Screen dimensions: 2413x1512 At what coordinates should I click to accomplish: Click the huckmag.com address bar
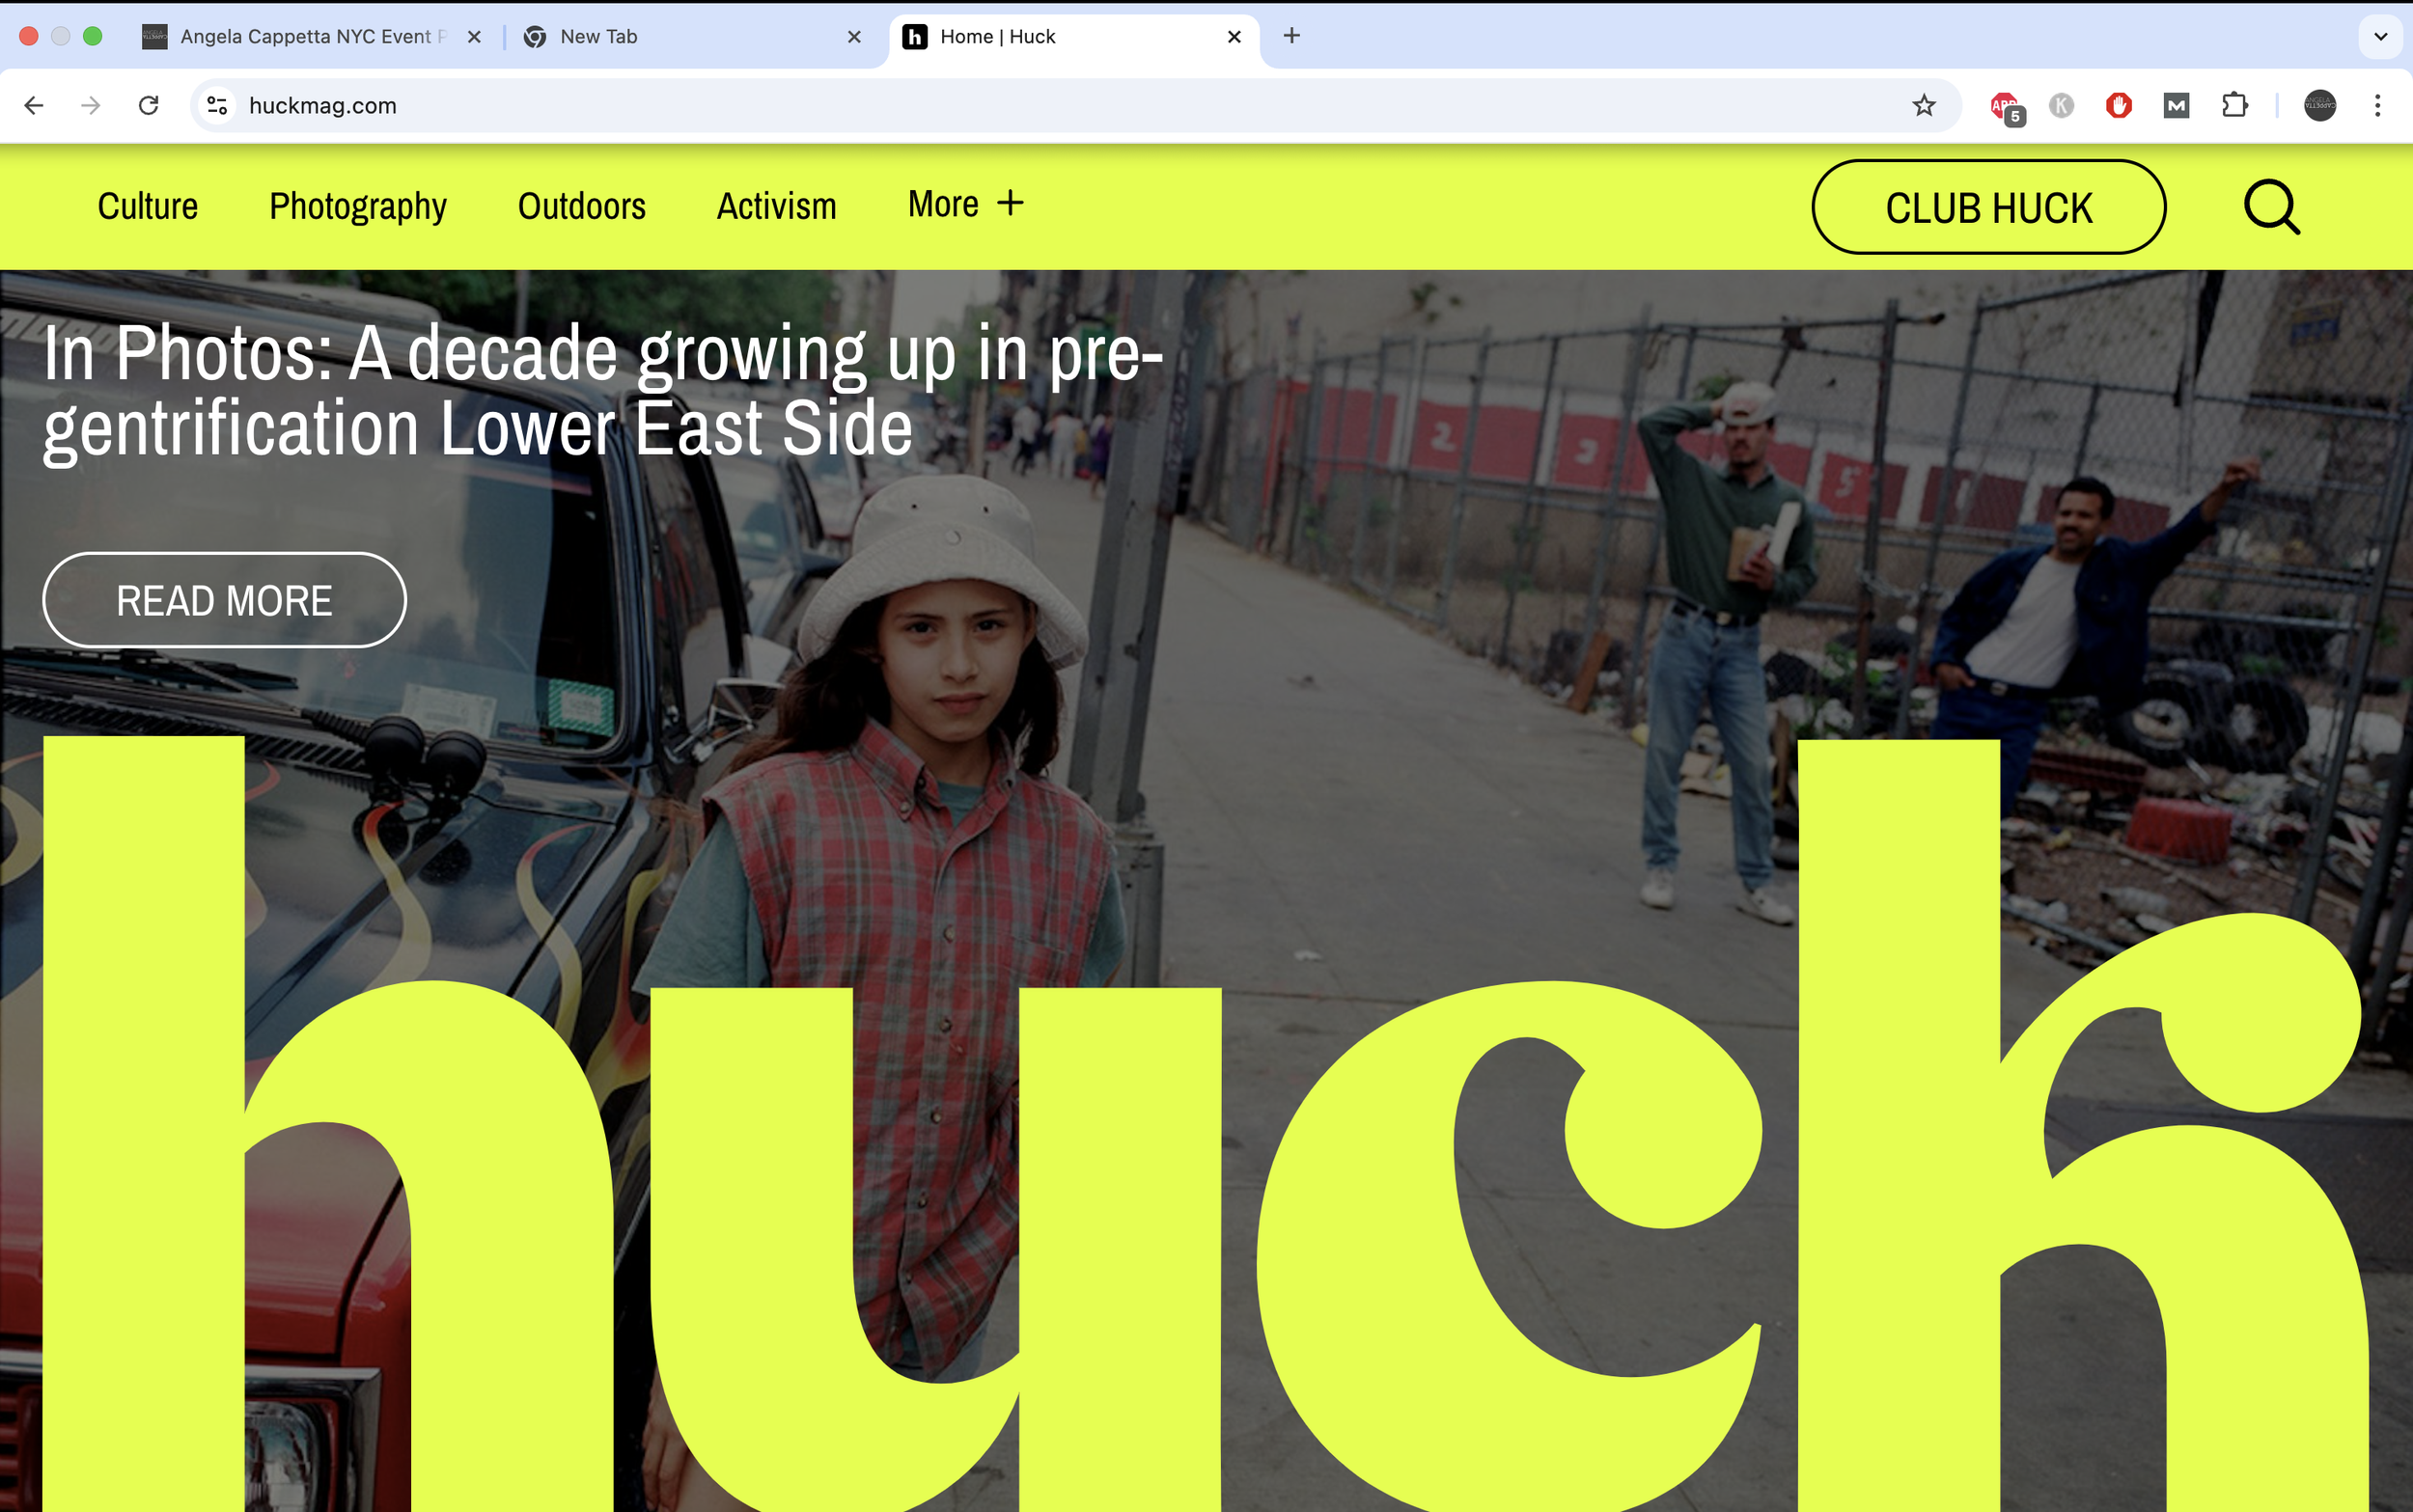tap(1000, 105)
